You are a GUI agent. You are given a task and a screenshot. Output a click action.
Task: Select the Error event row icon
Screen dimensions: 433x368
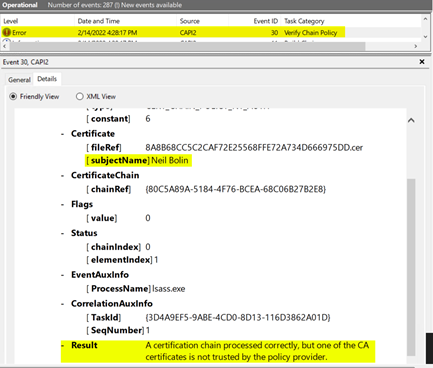pos(6,32)
